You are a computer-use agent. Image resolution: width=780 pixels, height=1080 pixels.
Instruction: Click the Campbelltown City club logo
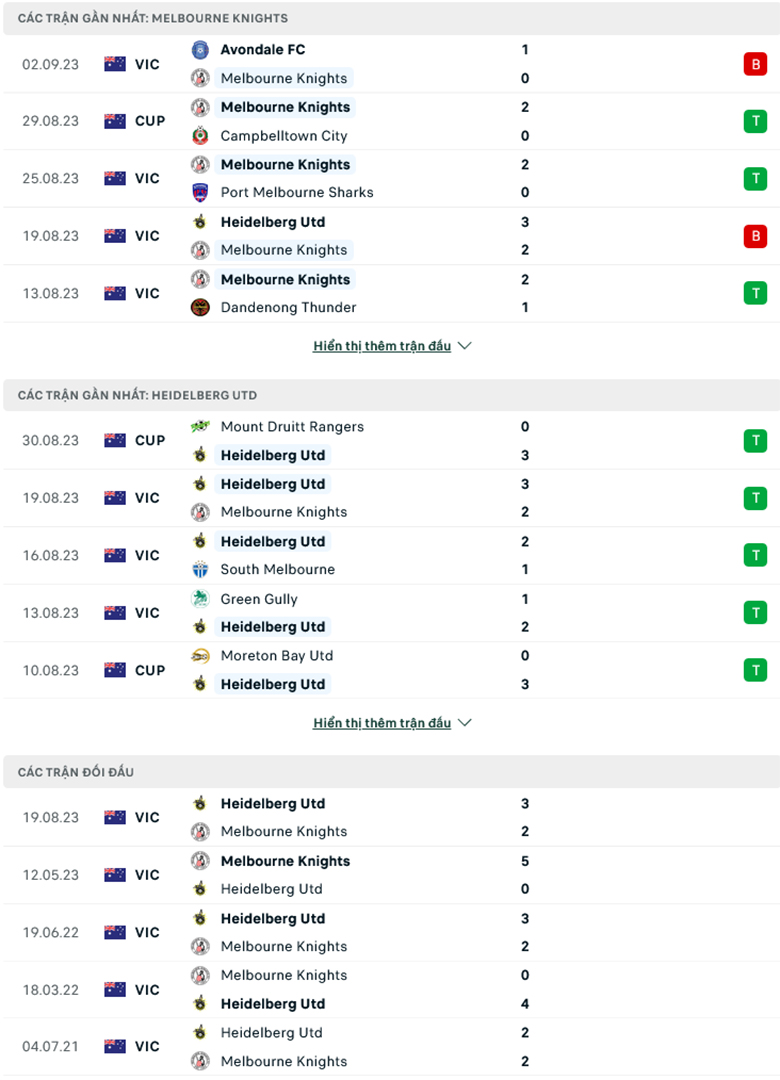tap(200, 136)
